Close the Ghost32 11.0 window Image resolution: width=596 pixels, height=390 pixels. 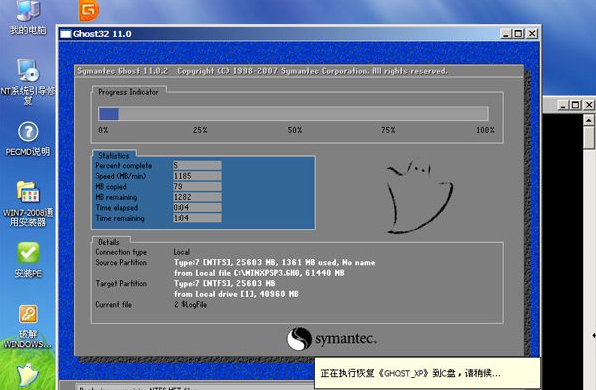coord(532,34)
